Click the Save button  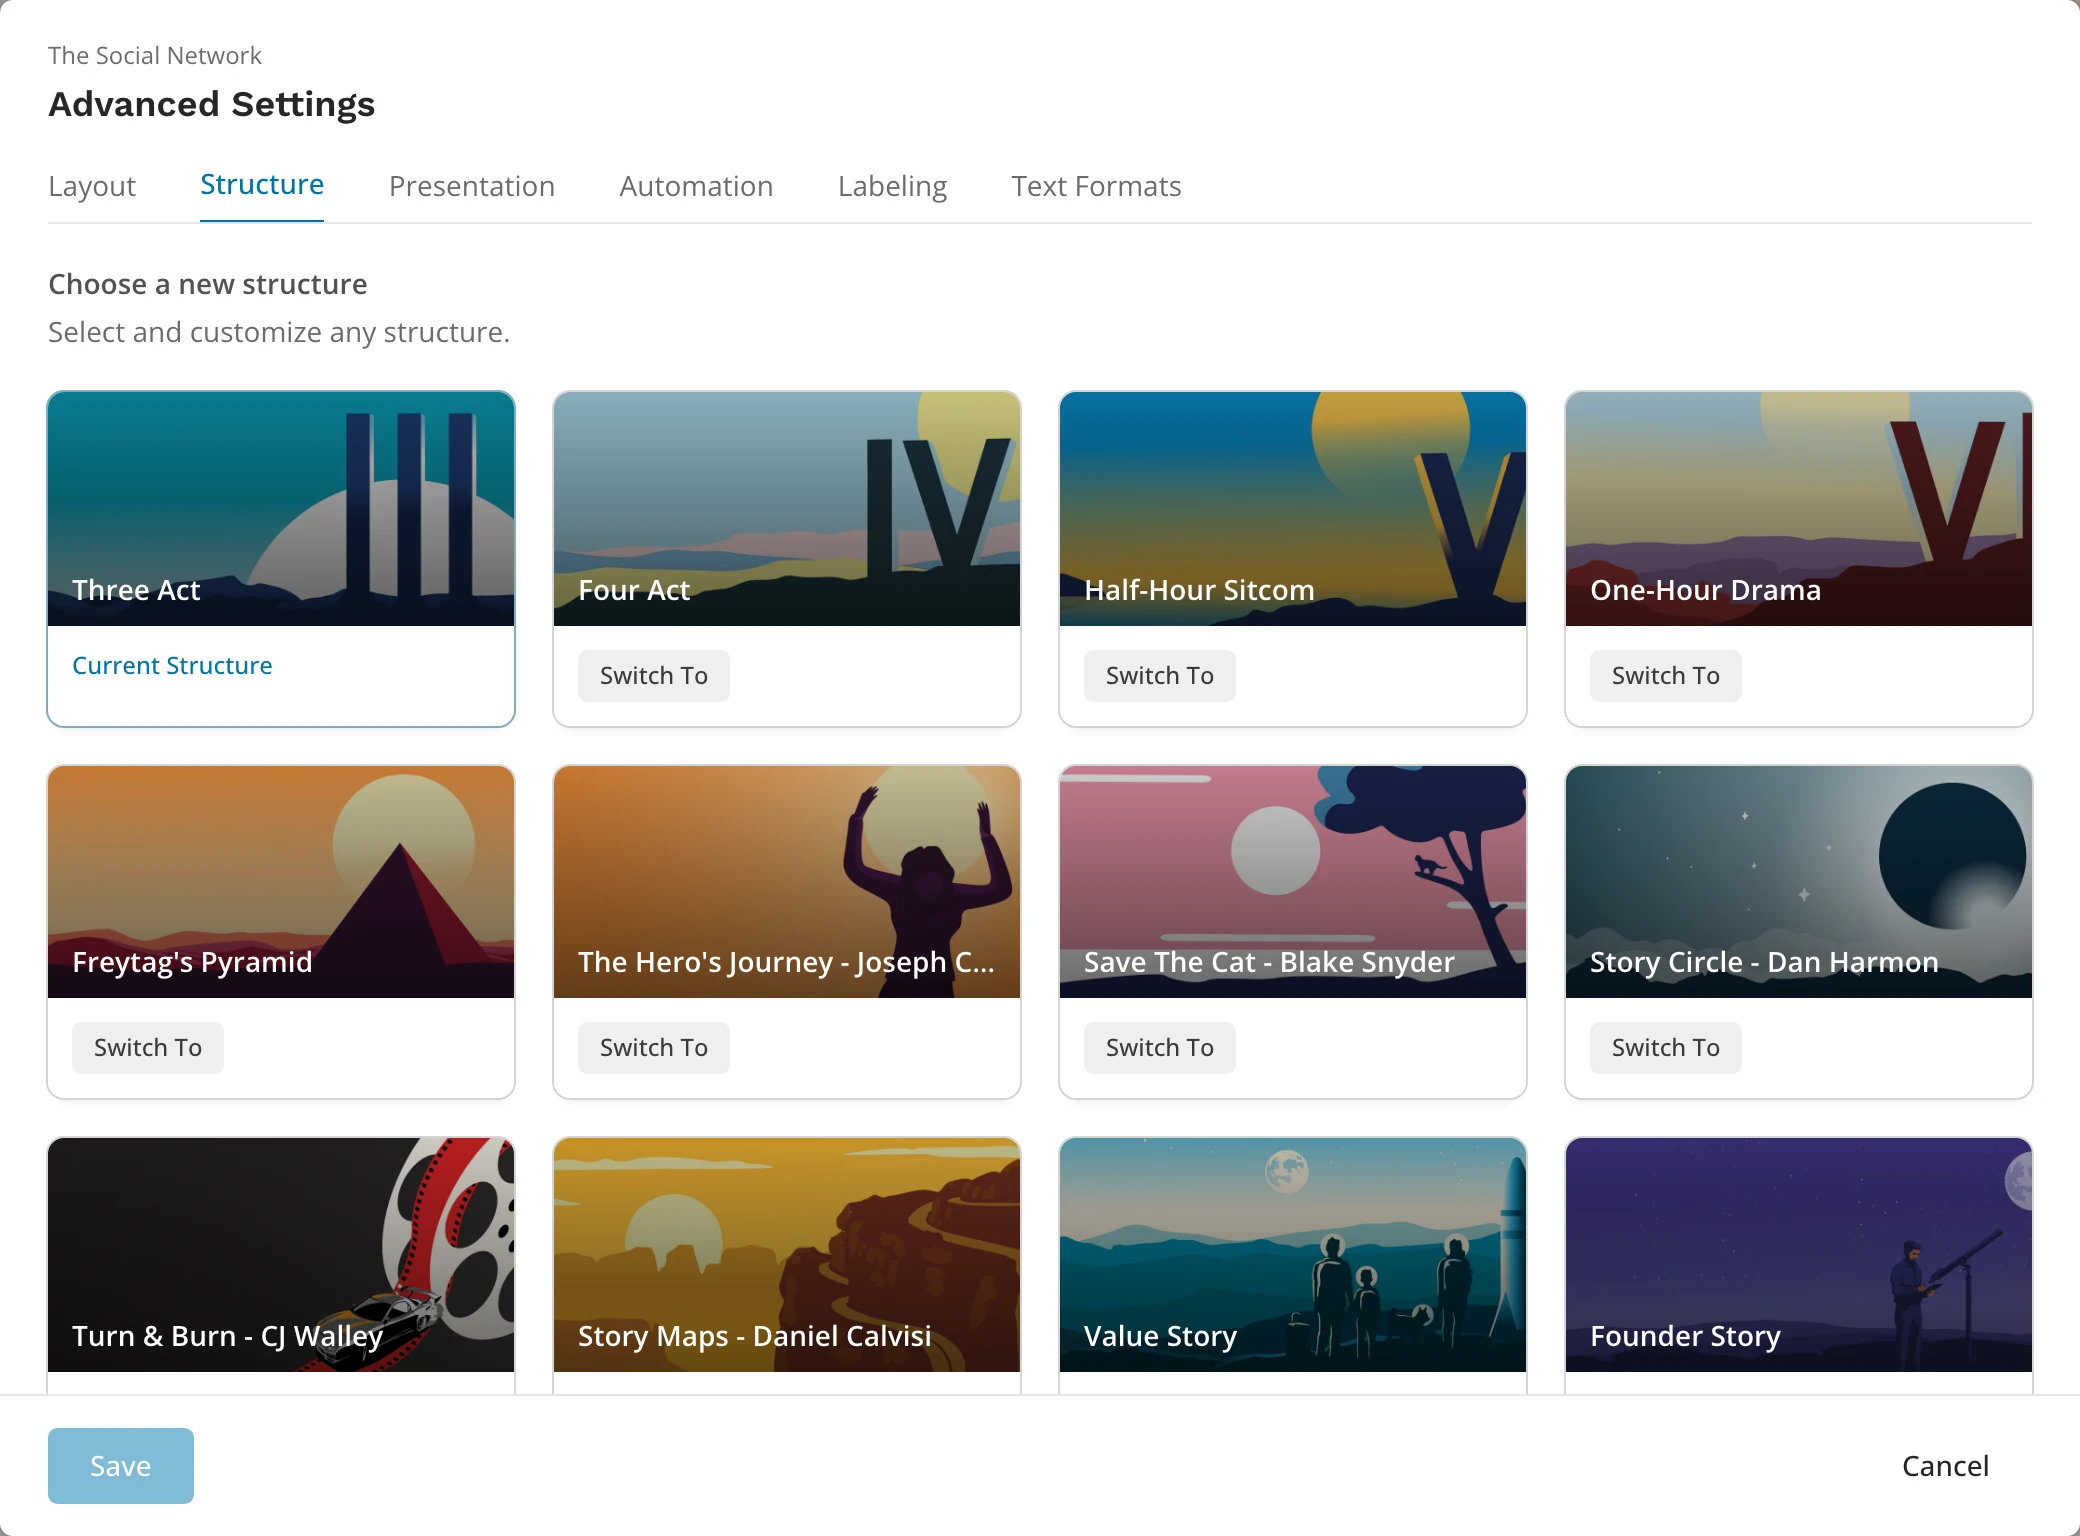[121, 1466]
